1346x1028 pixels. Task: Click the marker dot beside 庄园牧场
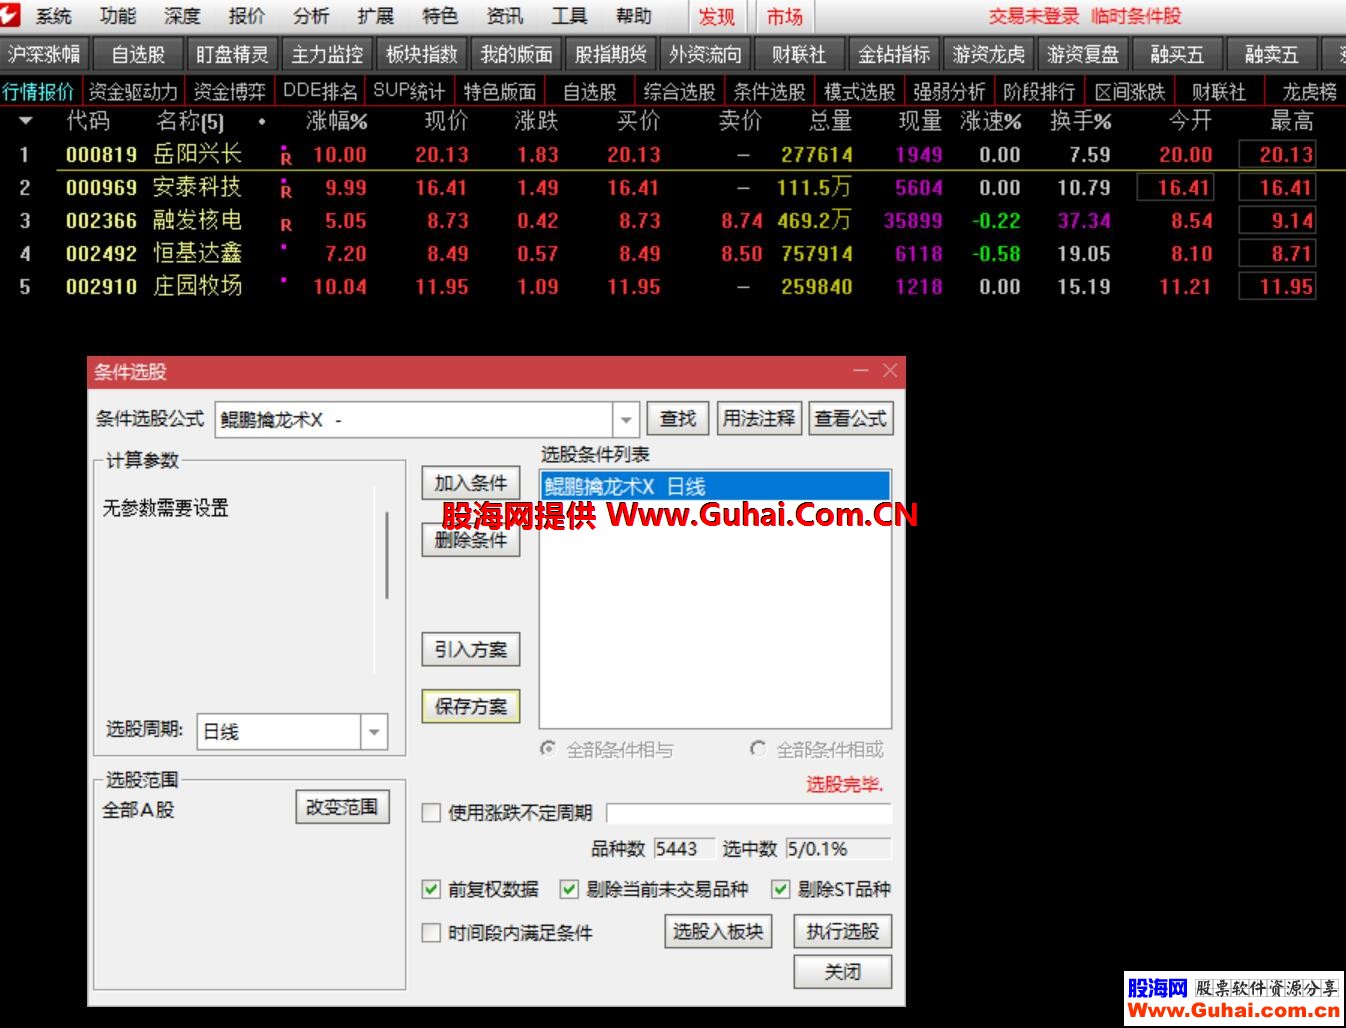pyautogui.click(x=285, y=280)
